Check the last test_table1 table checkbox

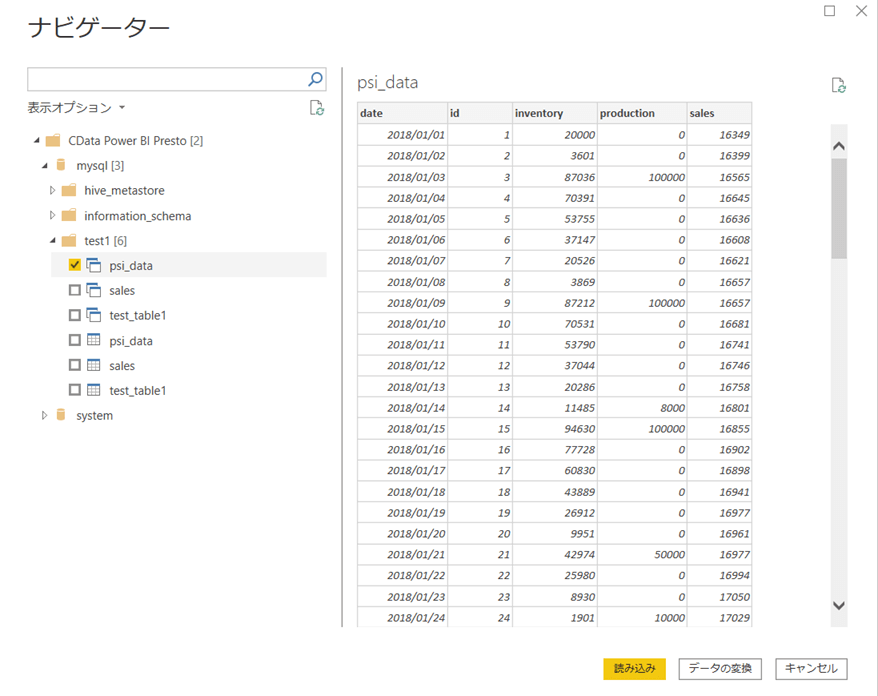tap(75, 390)
